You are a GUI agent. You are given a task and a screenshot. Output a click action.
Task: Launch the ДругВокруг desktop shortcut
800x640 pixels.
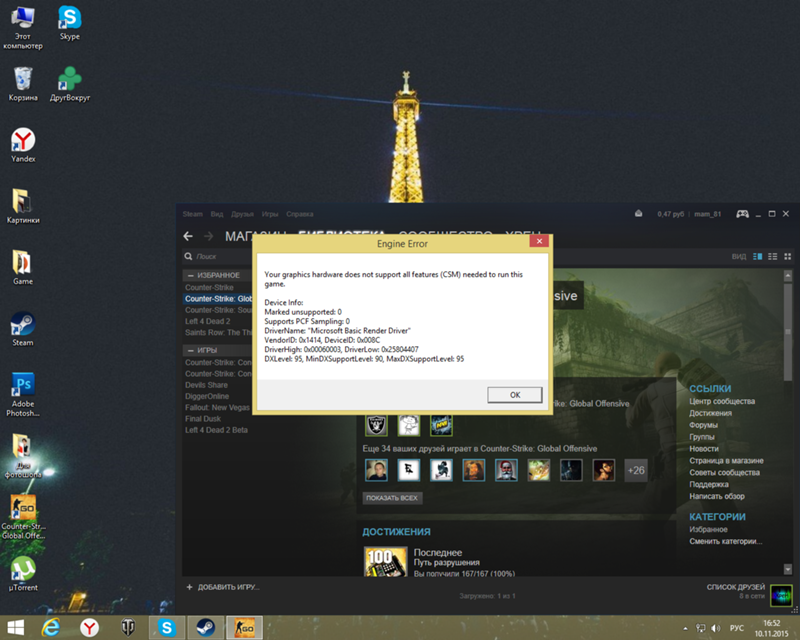(x=70, y=84)
